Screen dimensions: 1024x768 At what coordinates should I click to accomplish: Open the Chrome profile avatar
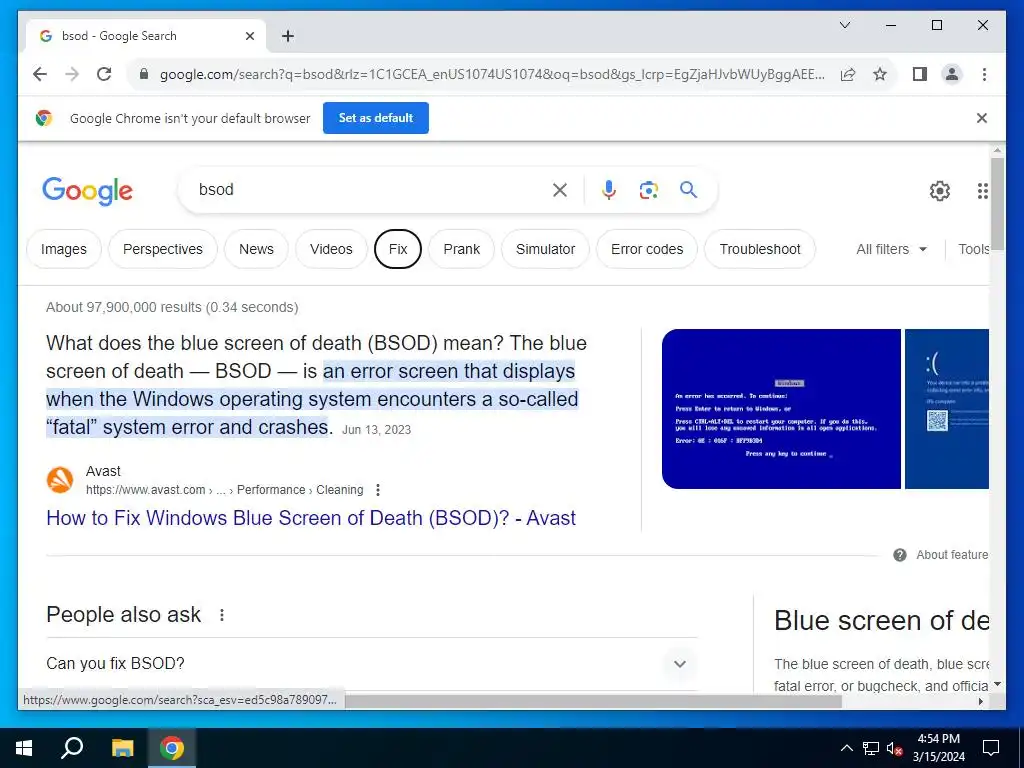pos(952,74)
